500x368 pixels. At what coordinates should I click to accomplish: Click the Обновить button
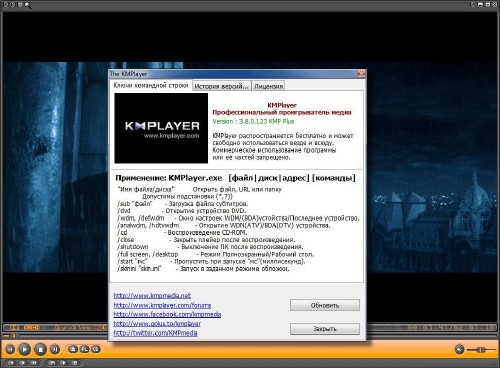pos(325,305)
